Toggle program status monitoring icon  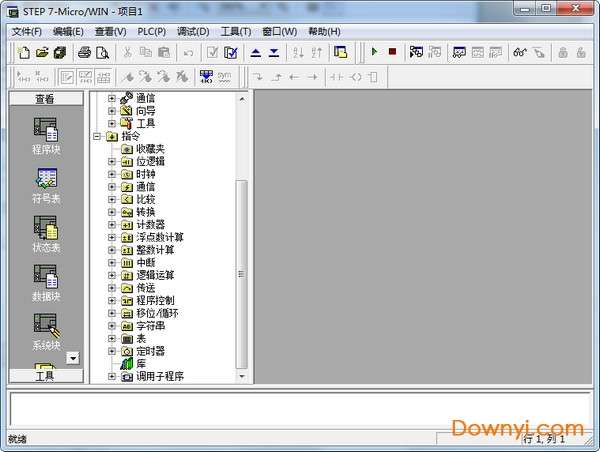pyautogui.click(x=416, y=52)
